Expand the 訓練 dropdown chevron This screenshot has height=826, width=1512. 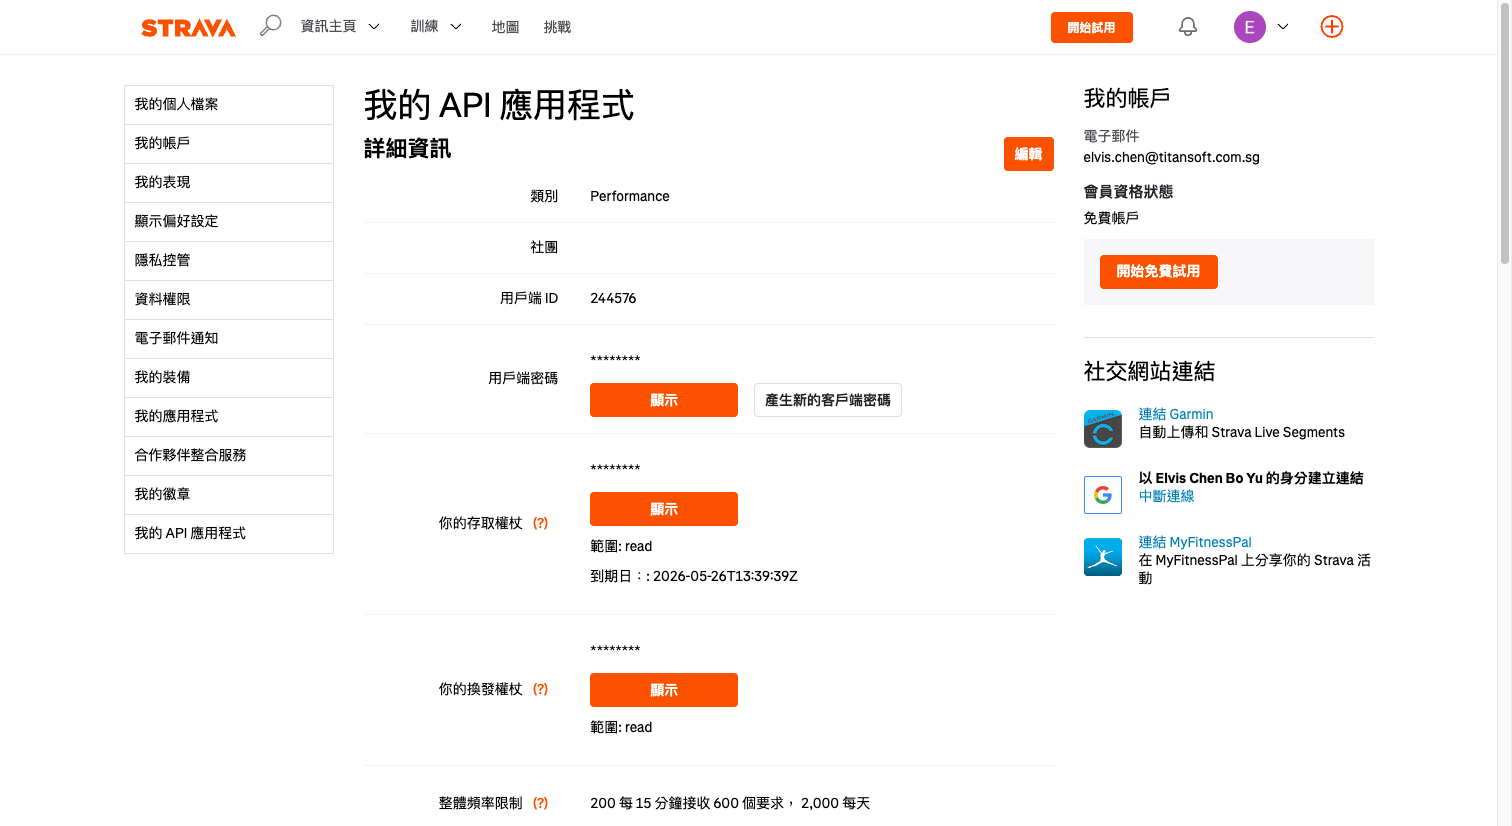456,27
